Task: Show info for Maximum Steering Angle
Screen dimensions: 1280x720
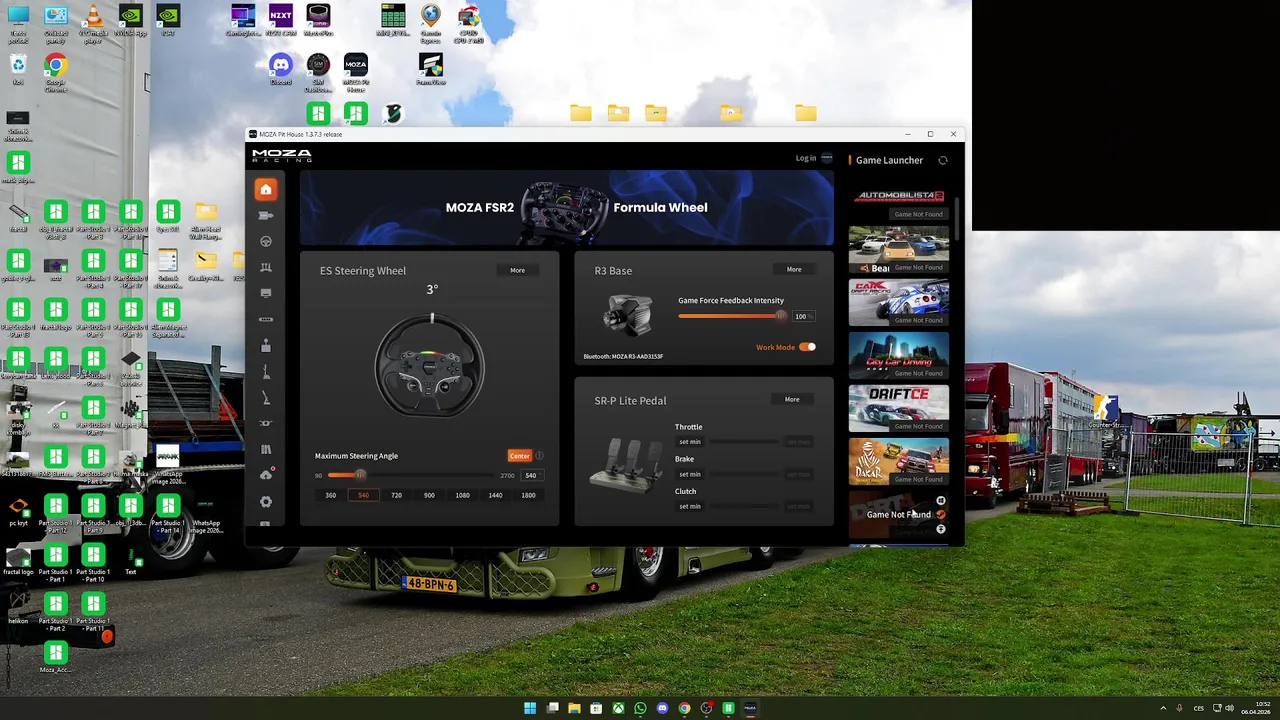Action: coord(539,456)
